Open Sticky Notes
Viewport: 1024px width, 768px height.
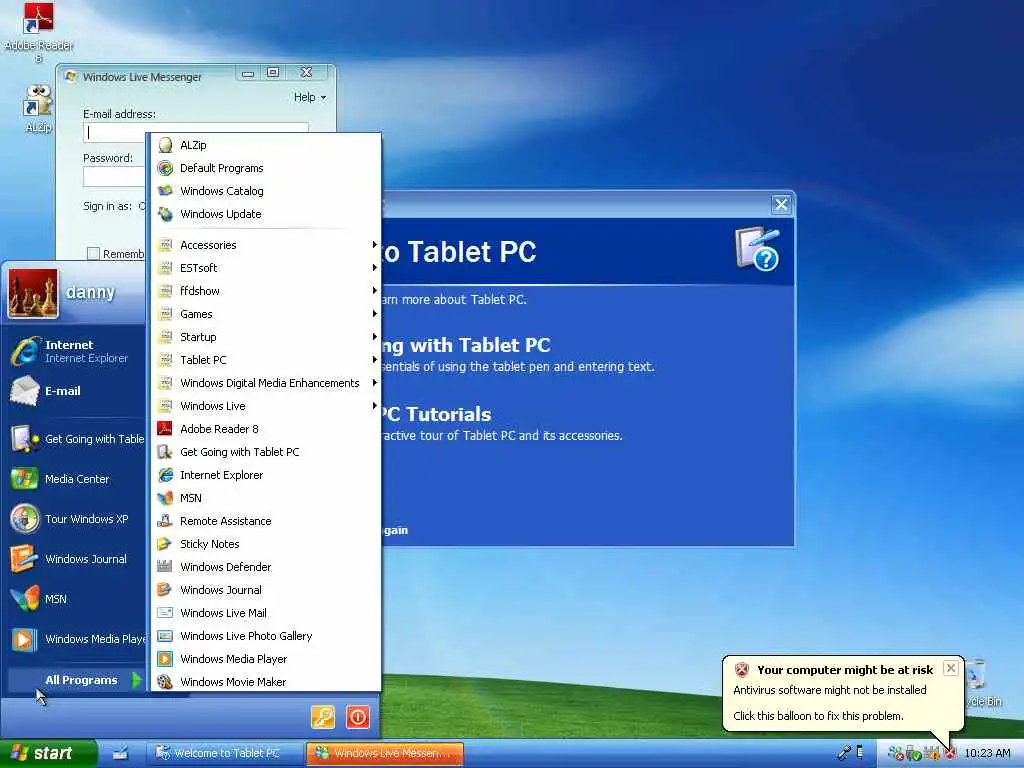(x=266, y=543)
